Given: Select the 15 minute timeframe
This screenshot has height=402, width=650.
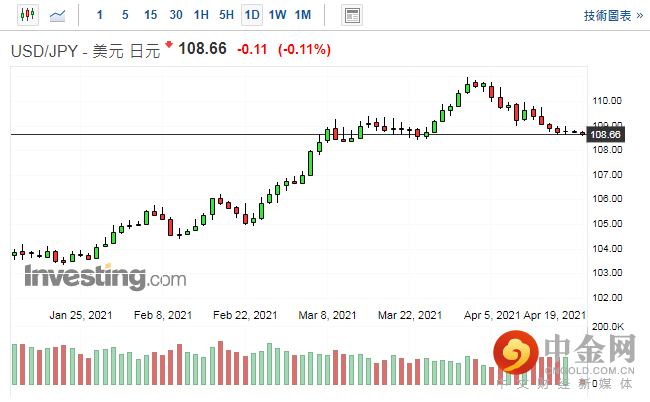Looking at the screenshot, I should (150, 15).
